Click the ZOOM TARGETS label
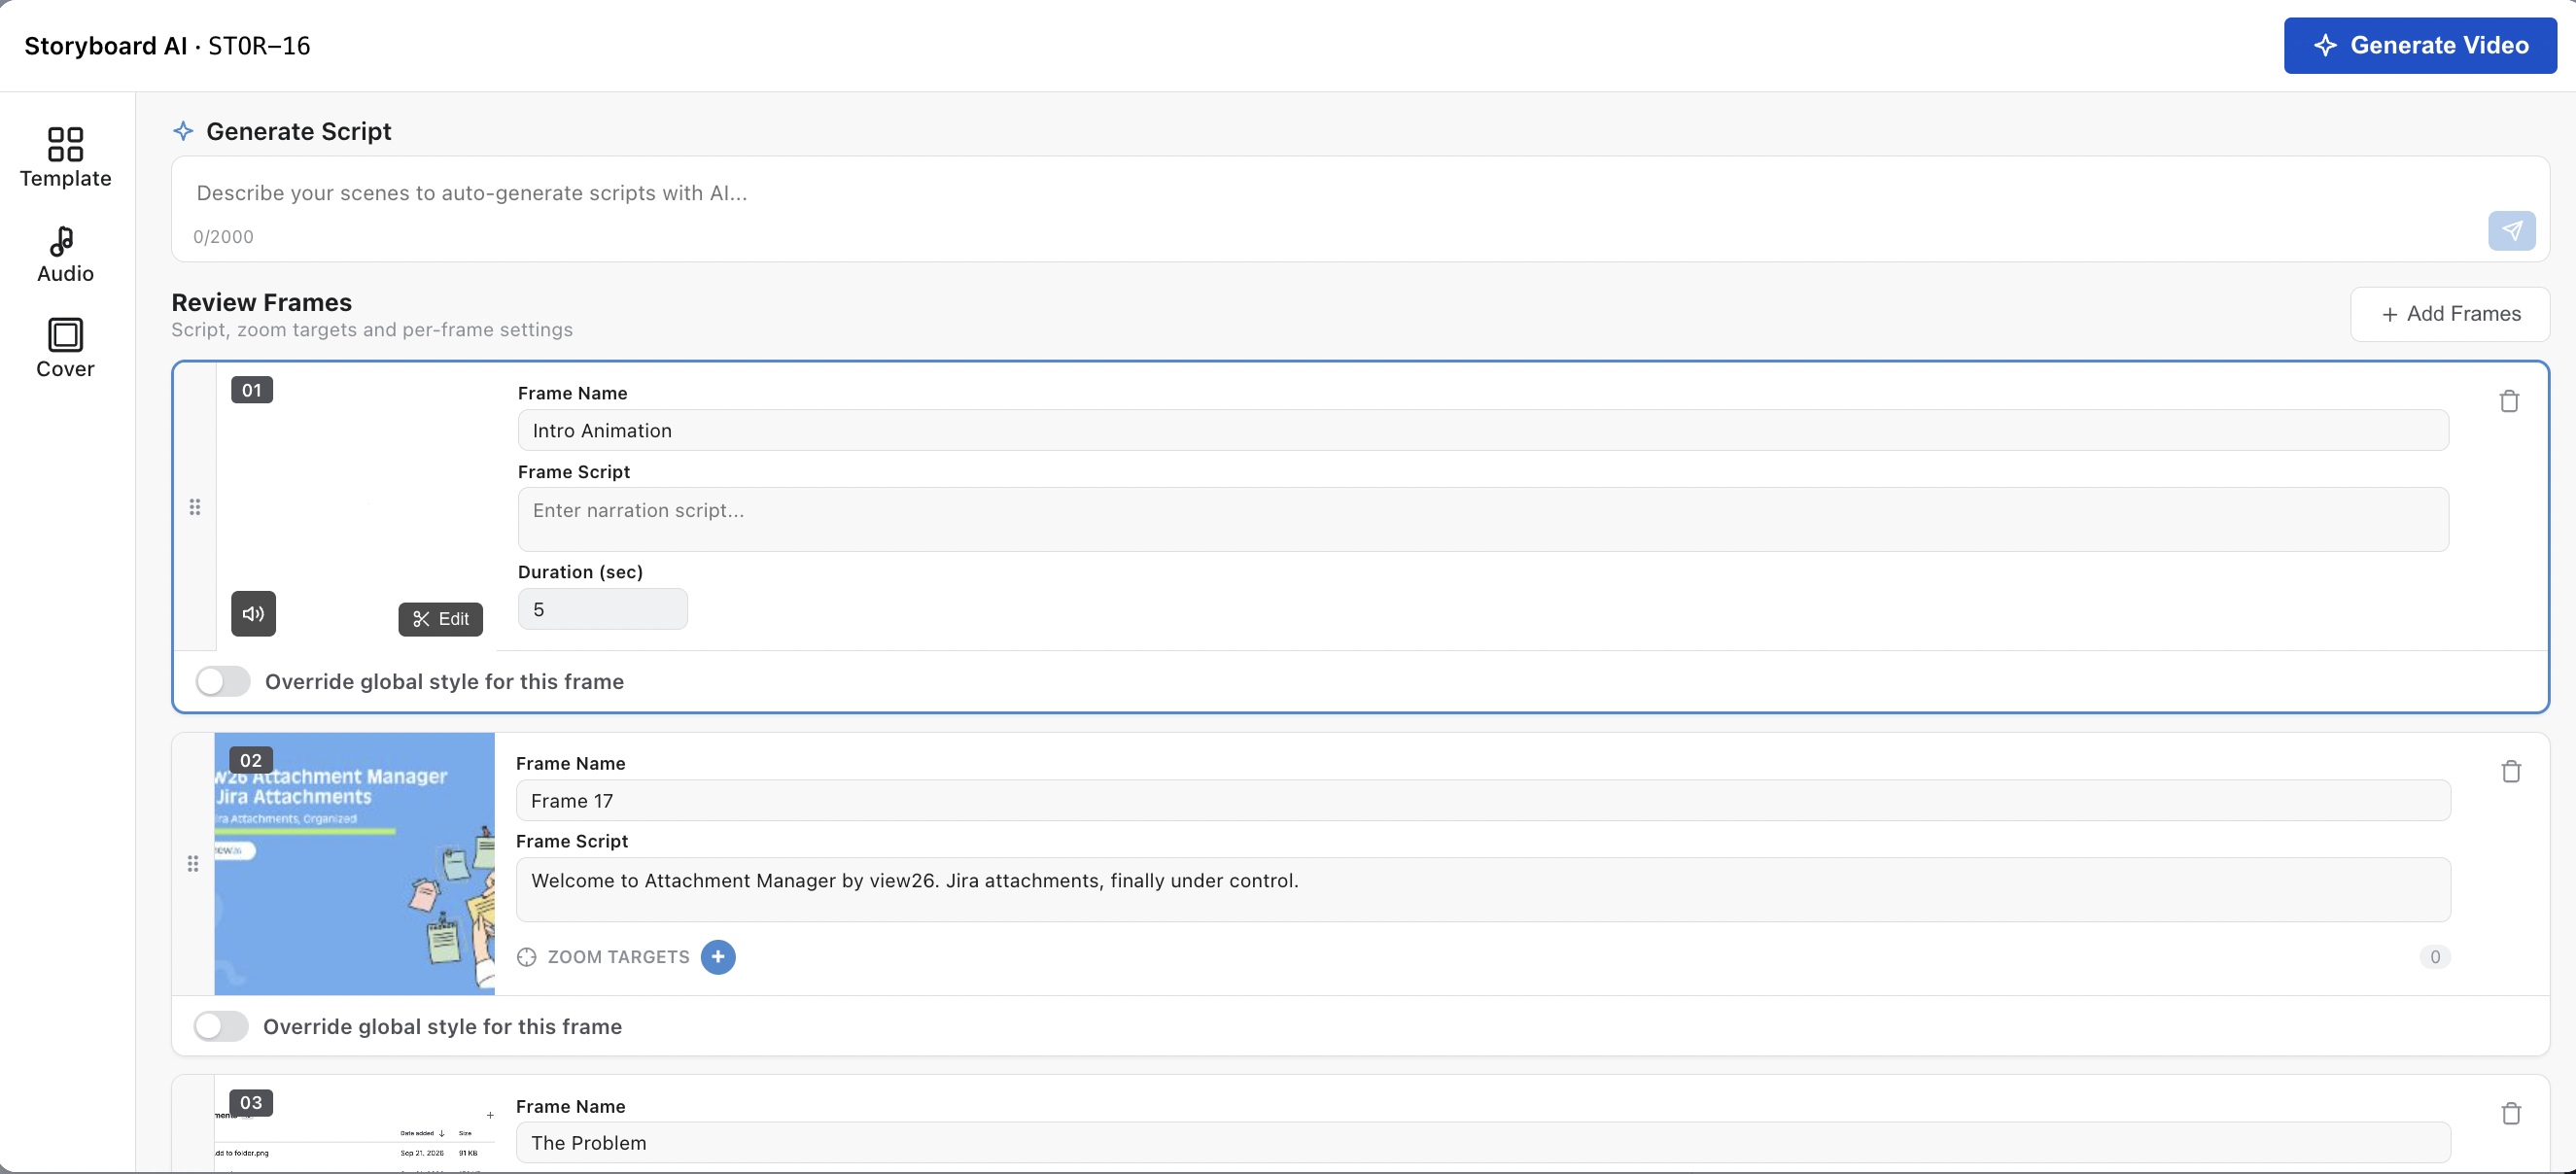2576x1174 pixels. (618, 957)
